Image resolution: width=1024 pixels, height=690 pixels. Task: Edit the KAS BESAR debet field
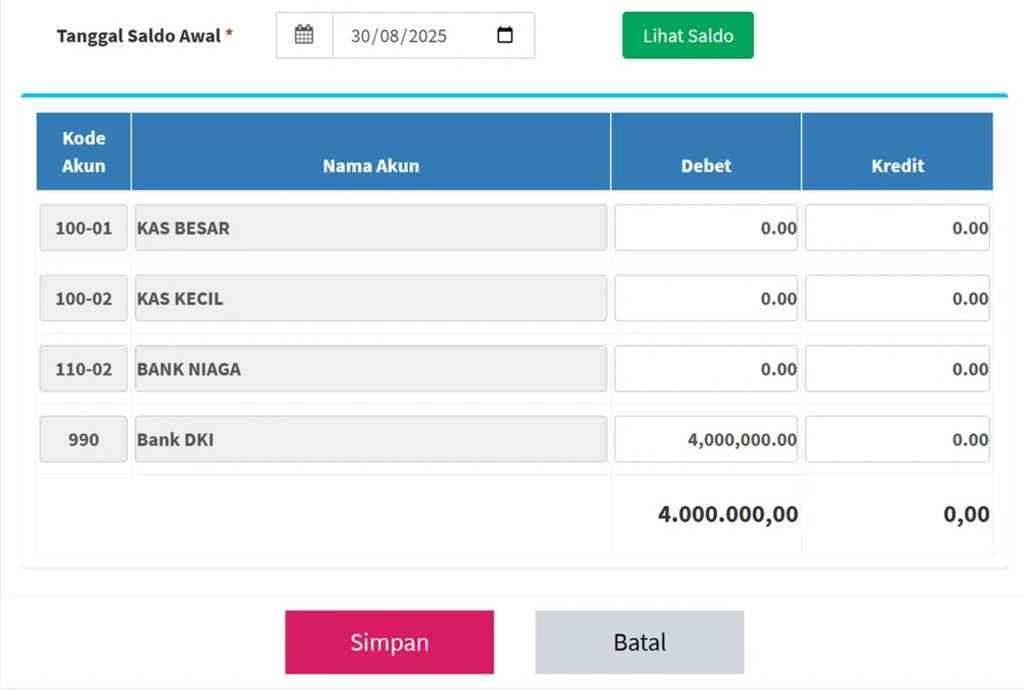click(706, 228)
